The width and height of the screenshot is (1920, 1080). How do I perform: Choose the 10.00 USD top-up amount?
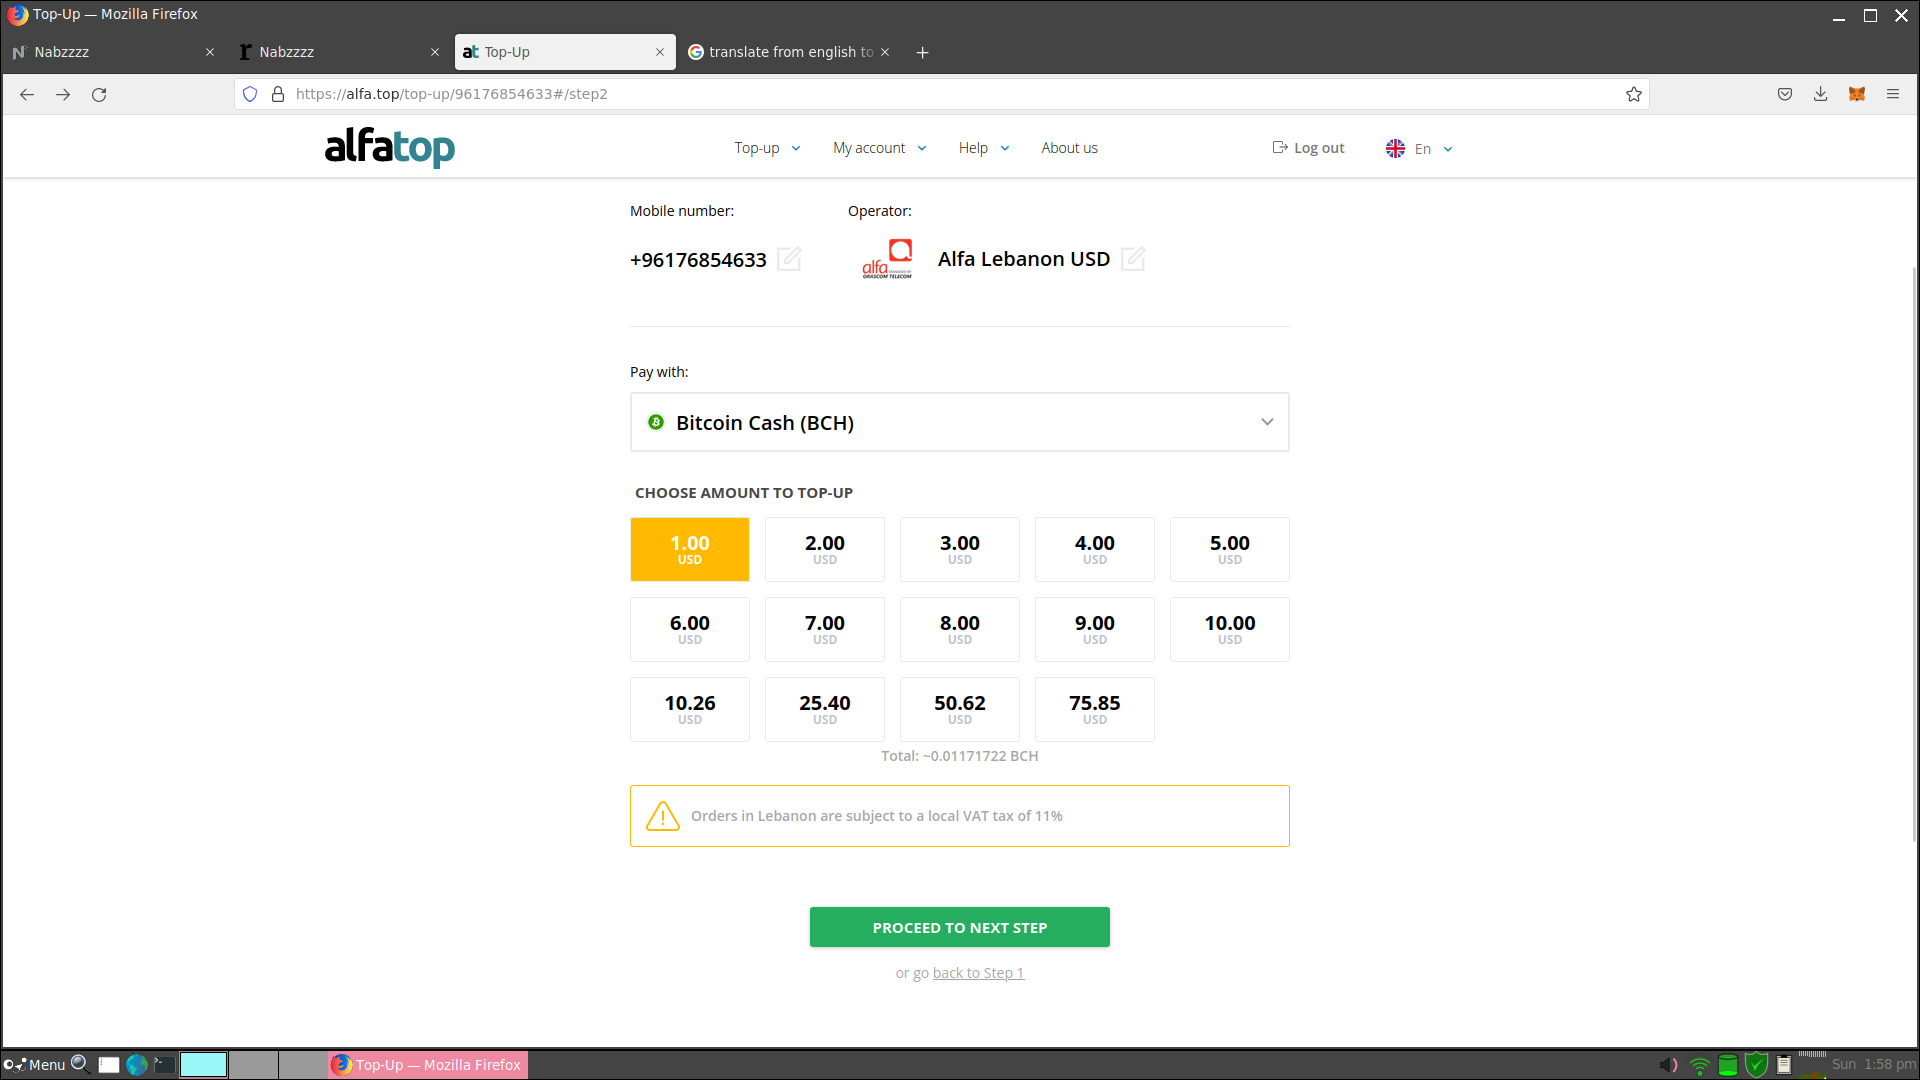1230,629
